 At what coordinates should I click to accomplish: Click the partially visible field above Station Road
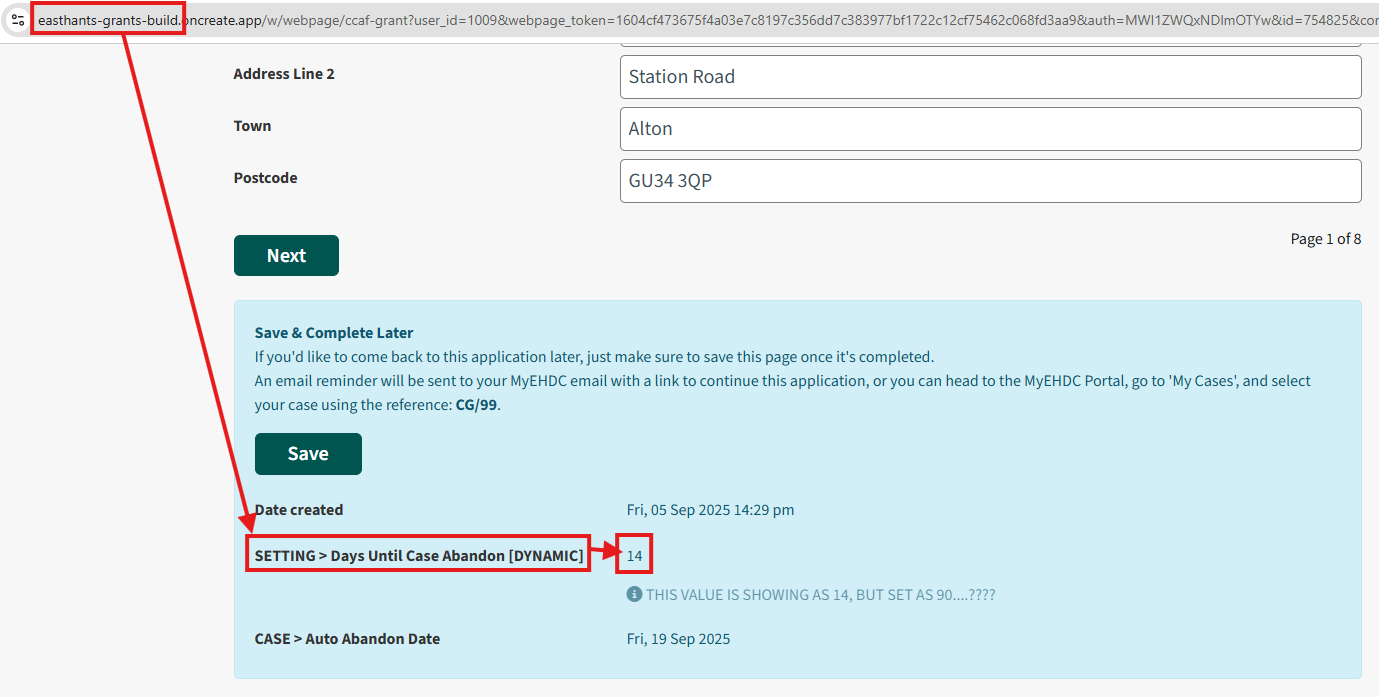point(990,44)
